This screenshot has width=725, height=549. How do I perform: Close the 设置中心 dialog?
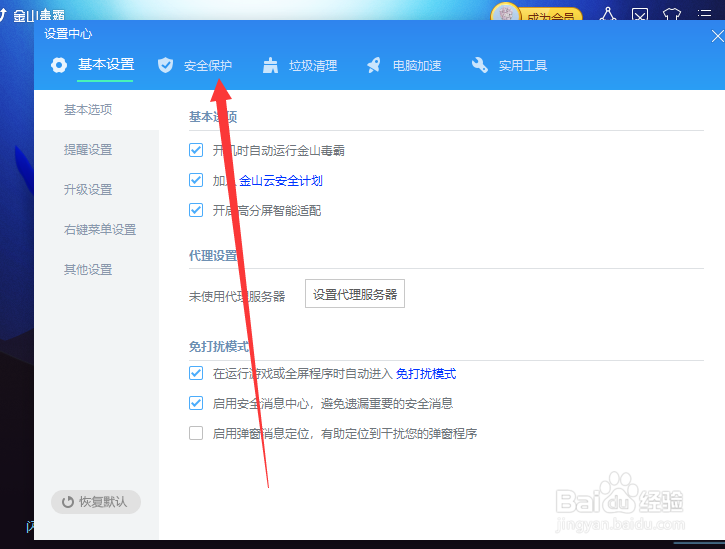click(x=717, y=36)
